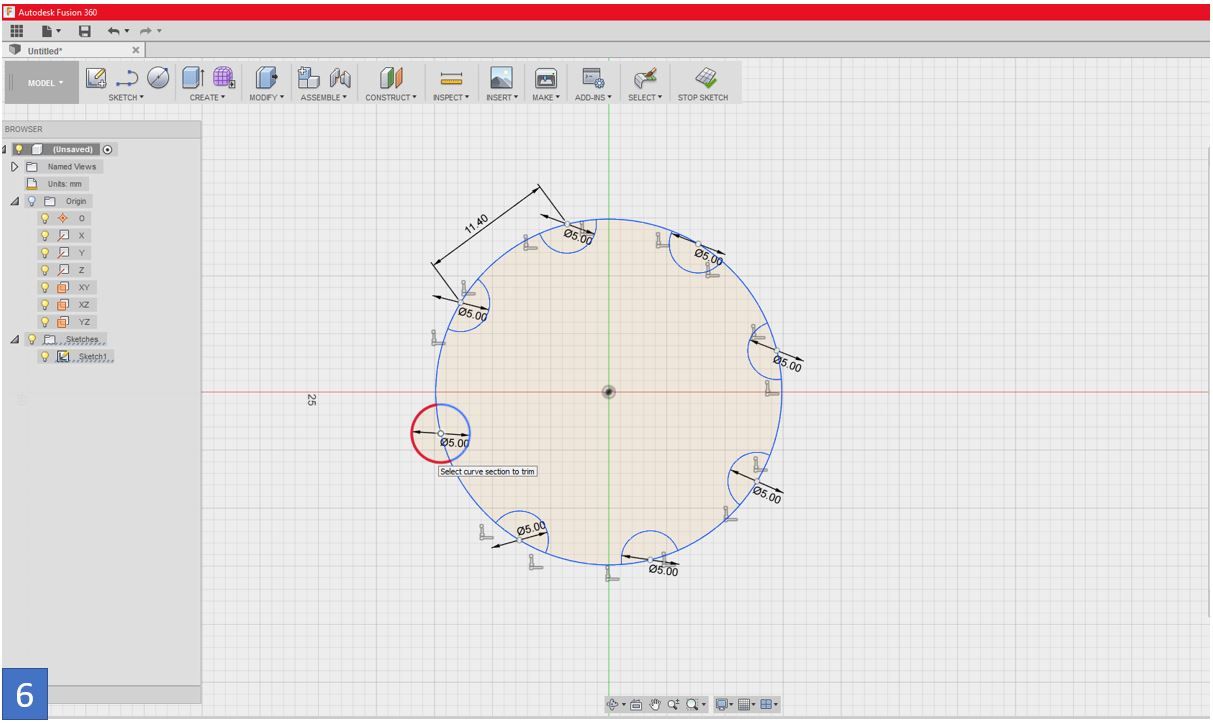
Task: Click the Construct plane icon
Action: [390, 78]
